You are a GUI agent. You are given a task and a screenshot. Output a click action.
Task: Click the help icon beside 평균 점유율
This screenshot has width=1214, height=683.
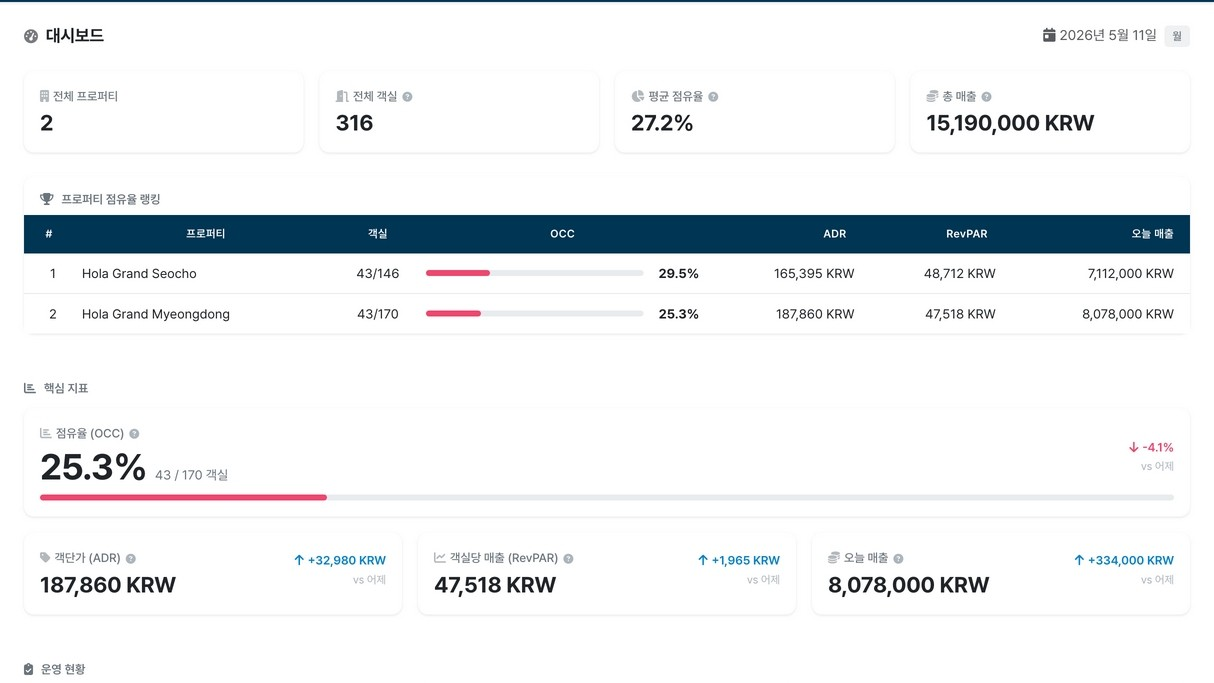coord(713,97)
